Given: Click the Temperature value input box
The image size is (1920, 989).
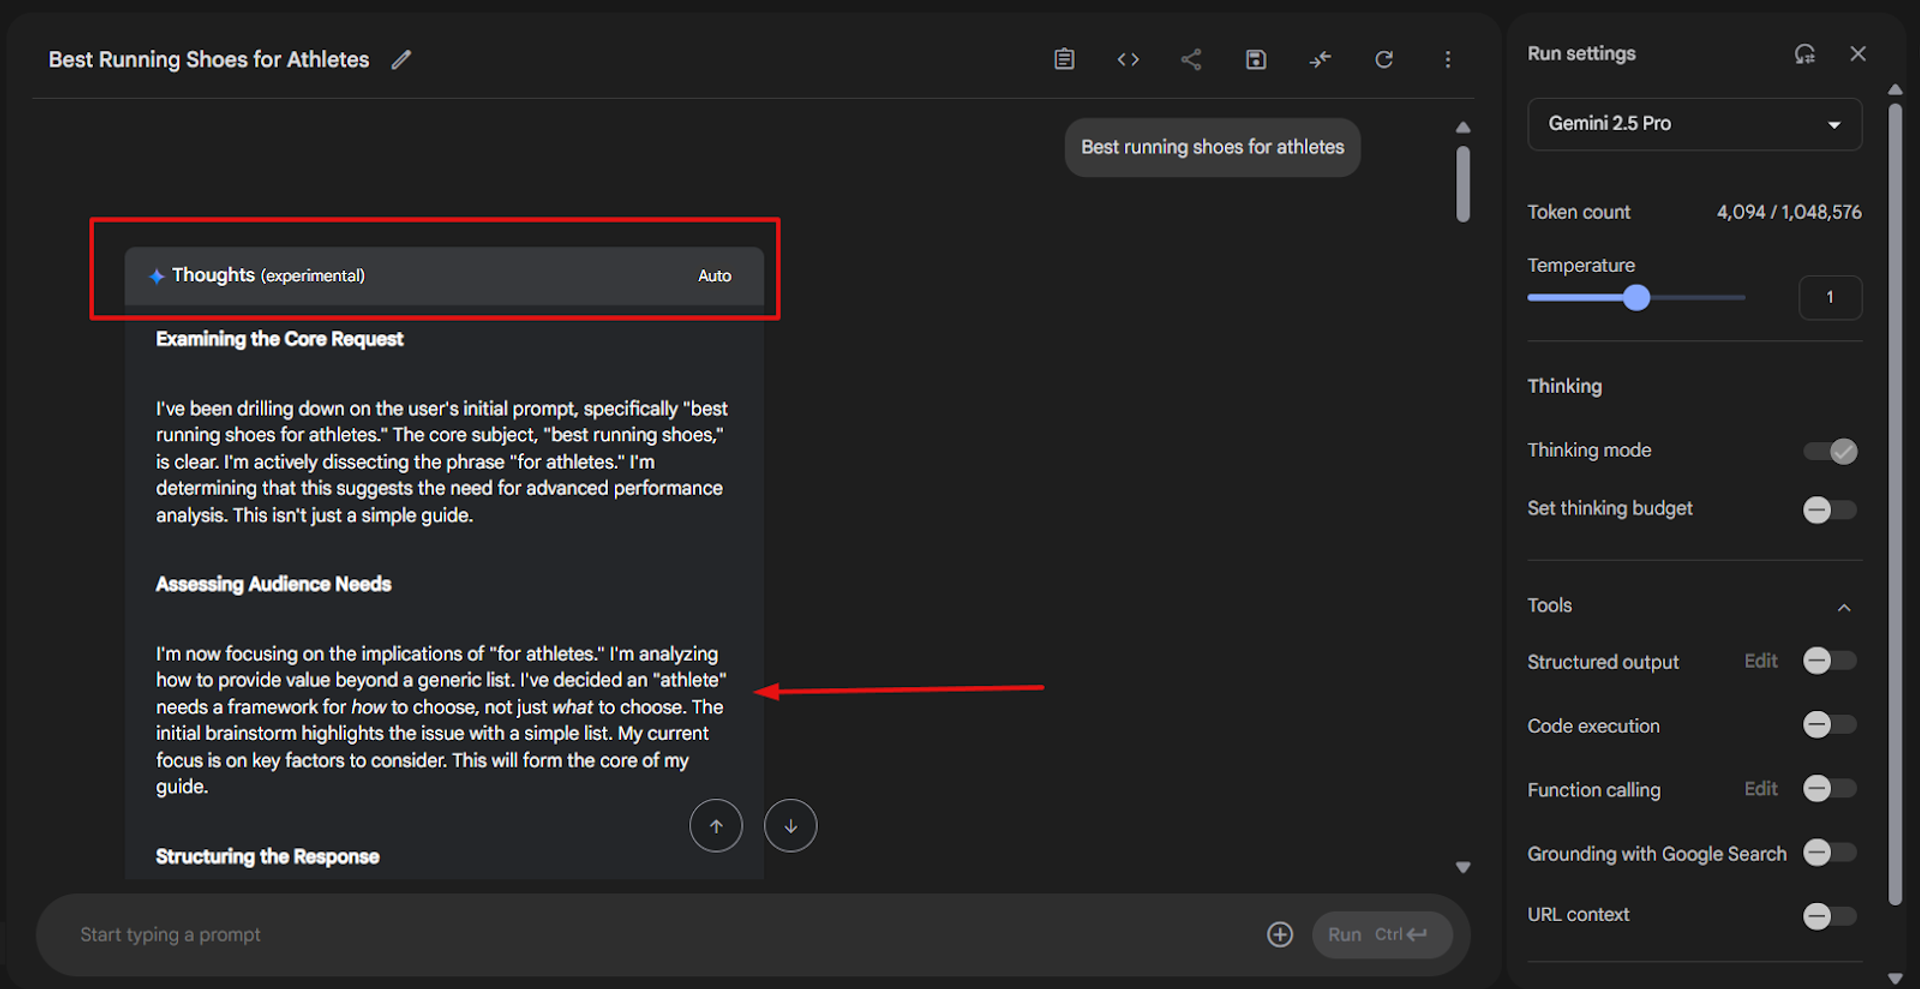Looking at the screenshot, I should pyautogui.click(x=1830, y=297).
